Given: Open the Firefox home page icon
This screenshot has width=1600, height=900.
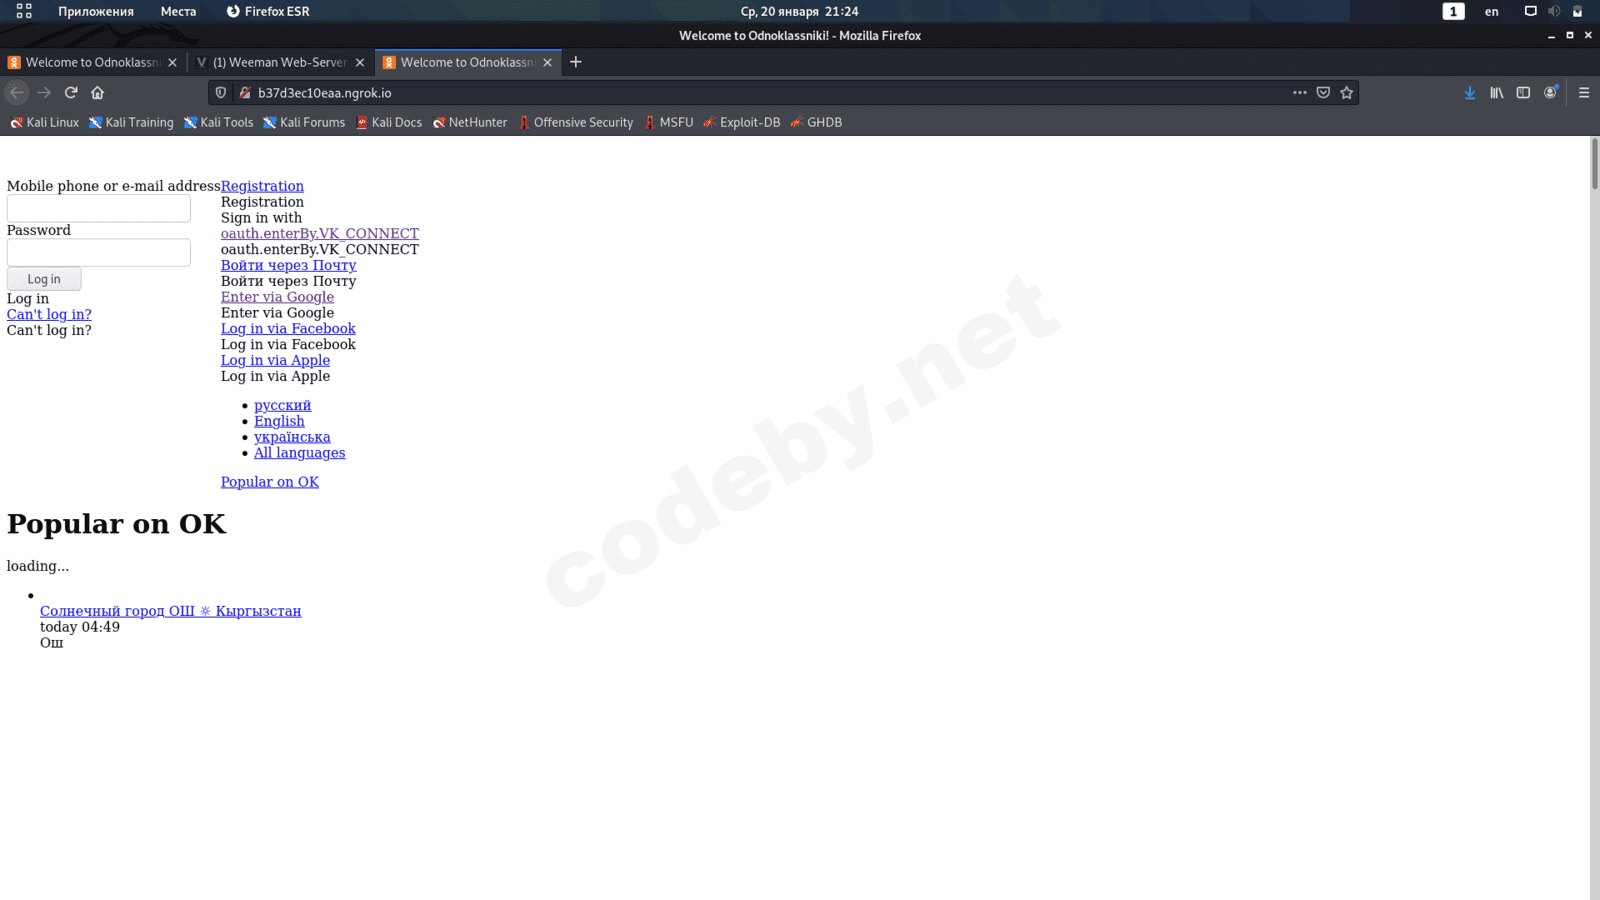Looking at the screenshot, I should (x=98, y=93).
